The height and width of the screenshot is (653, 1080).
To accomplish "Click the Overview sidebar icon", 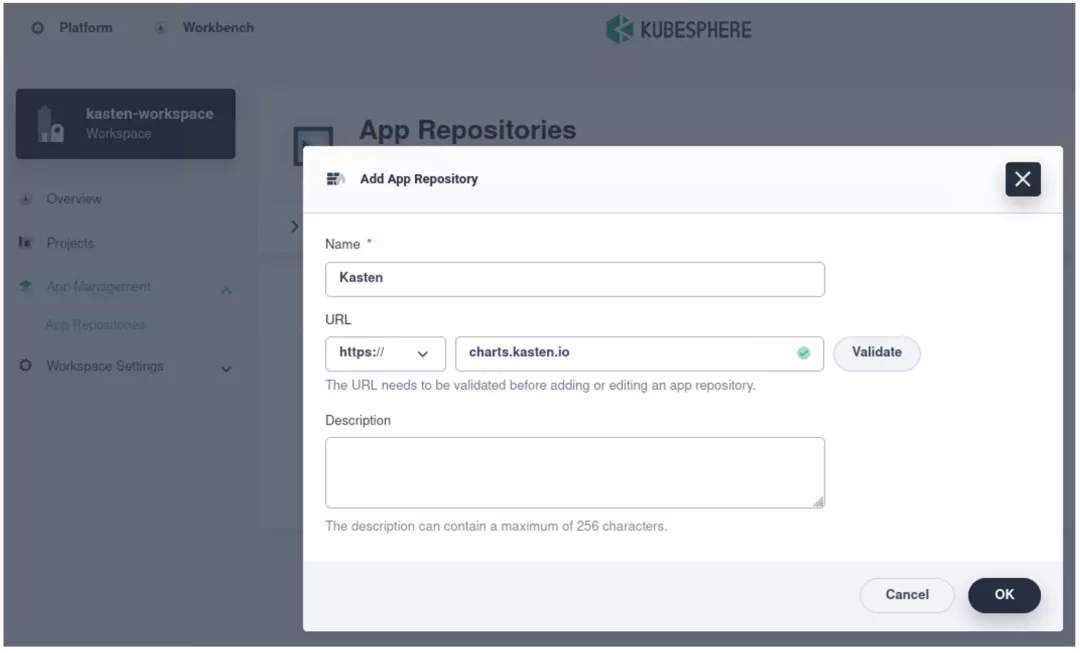I will [25, 198].
